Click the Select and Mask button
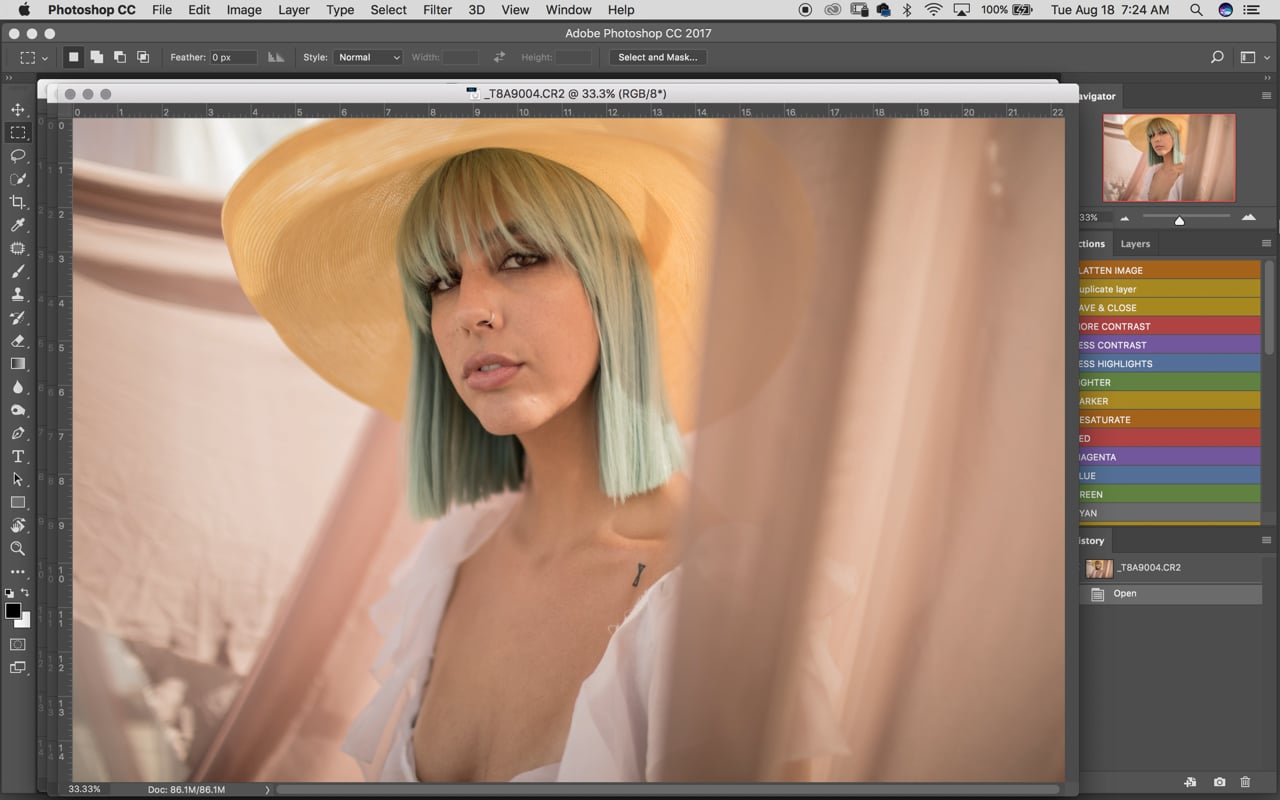Viewport: 1280px width, 800px height. [x=657, y=57]
